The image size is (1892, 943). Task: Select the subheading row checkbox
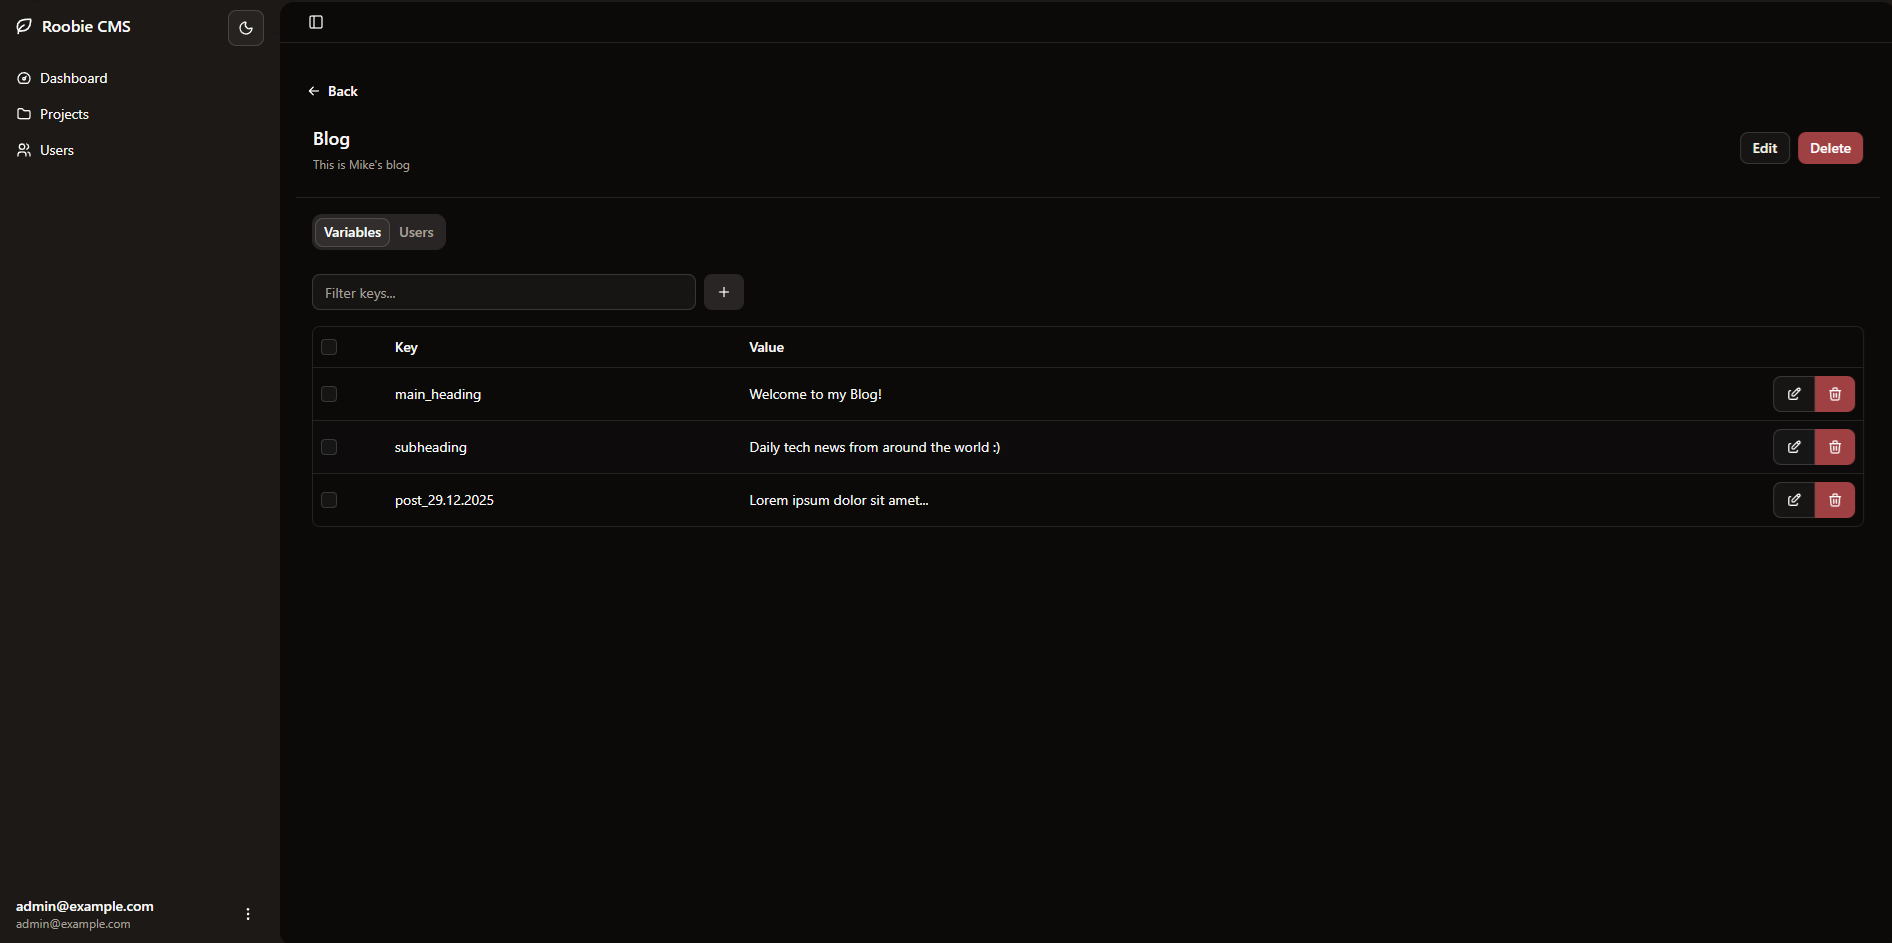(329, 447)
